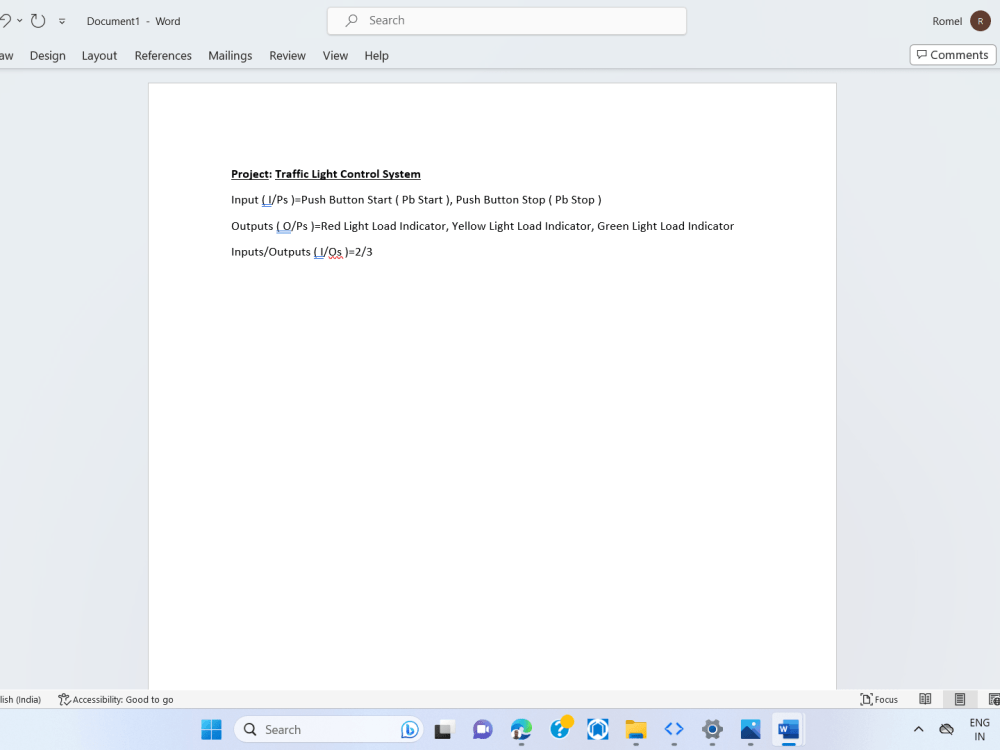The height and width of the screenshot is (750, 1000).
Task: Select Print Layout view icon
Action: (959, 699)
